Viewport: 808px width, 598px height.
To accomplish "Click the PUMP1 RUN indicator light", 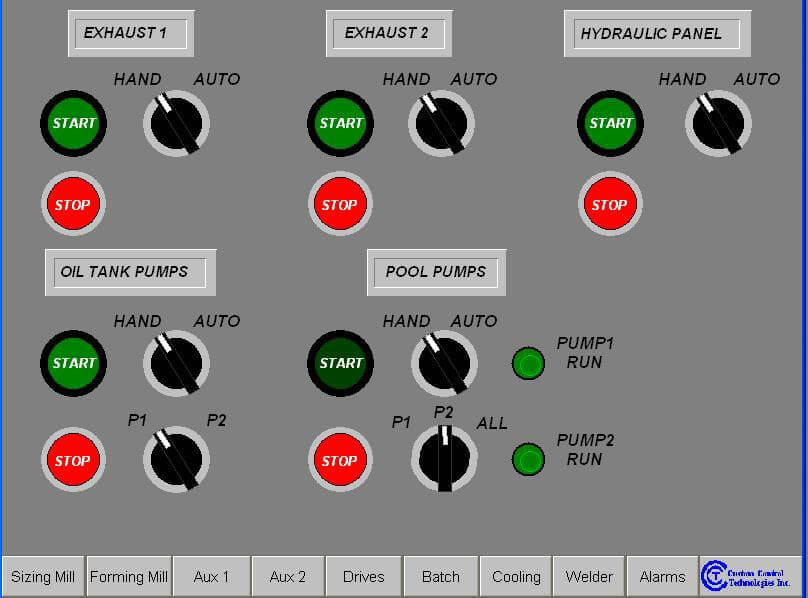I will 528,364.
